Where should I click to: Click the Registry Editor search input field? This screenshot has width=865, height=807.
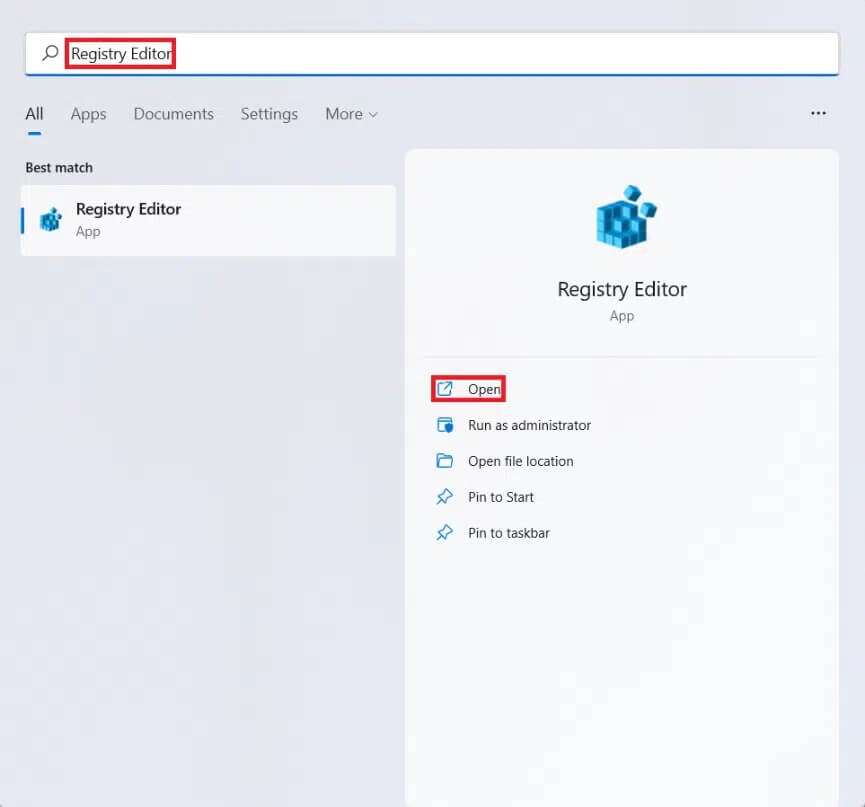point(431,54)
